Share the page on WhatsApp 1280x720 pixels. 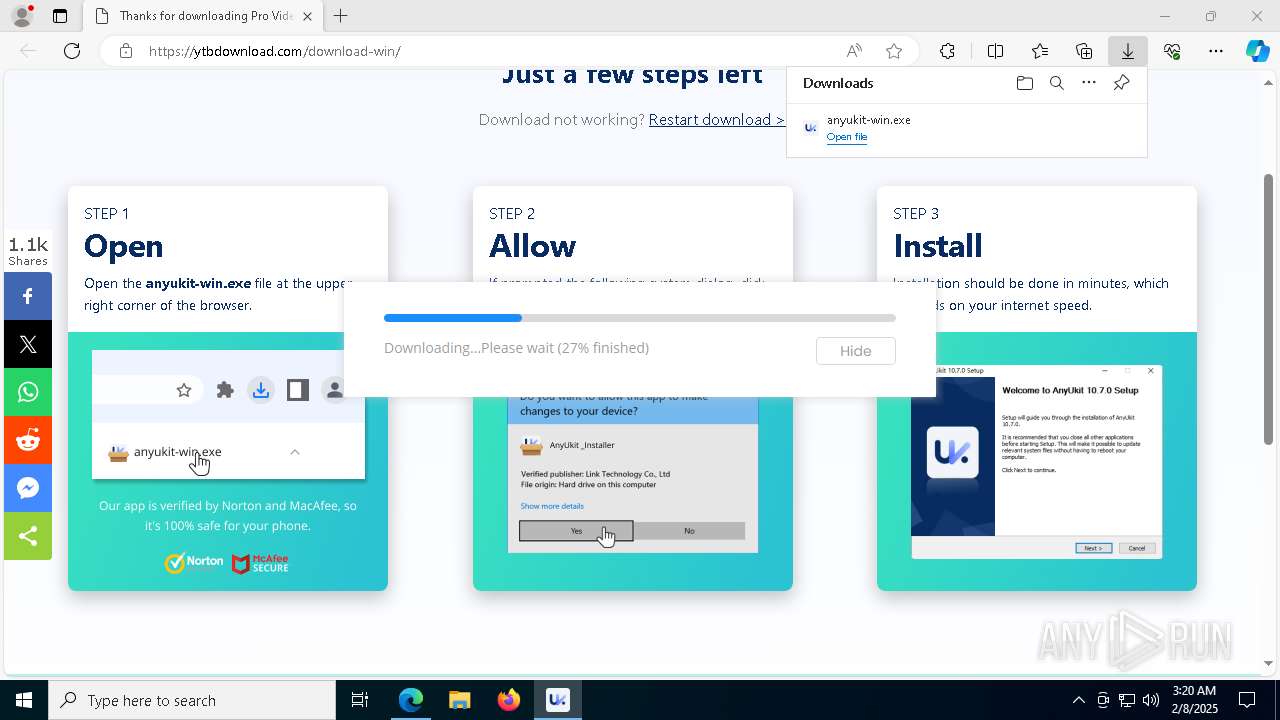point(28,392)
